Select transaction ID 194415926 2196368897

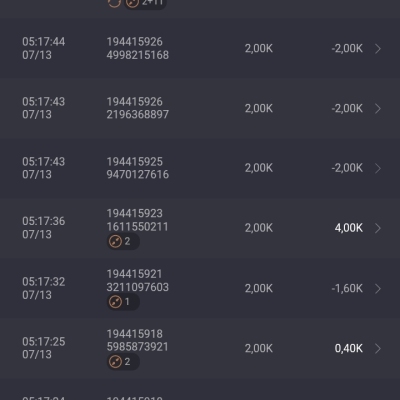tap(138, 108)
